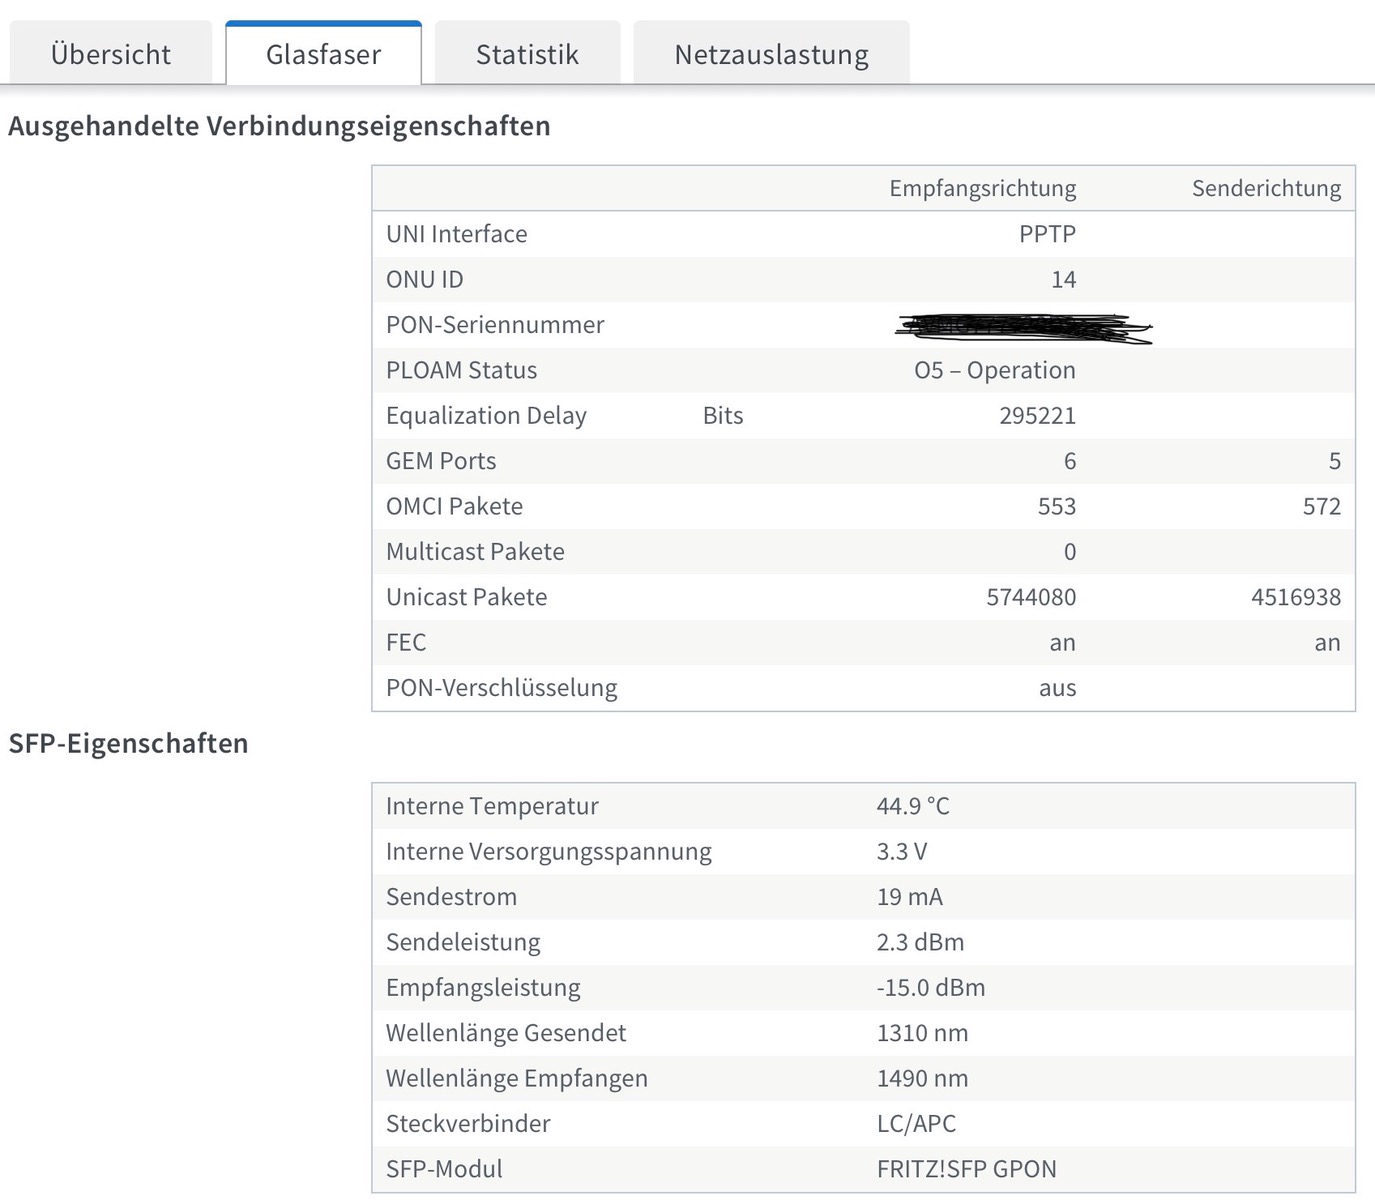Click the PPTP value
Viewport: 1375px width, 1200px height.
[1047, 234]
